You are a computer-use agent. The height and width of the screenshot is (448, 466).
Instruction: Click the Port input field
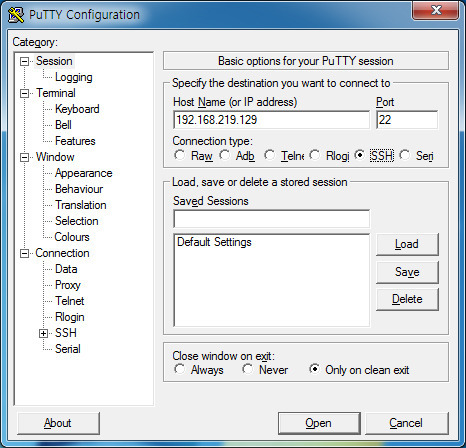(x=407, y=120)
